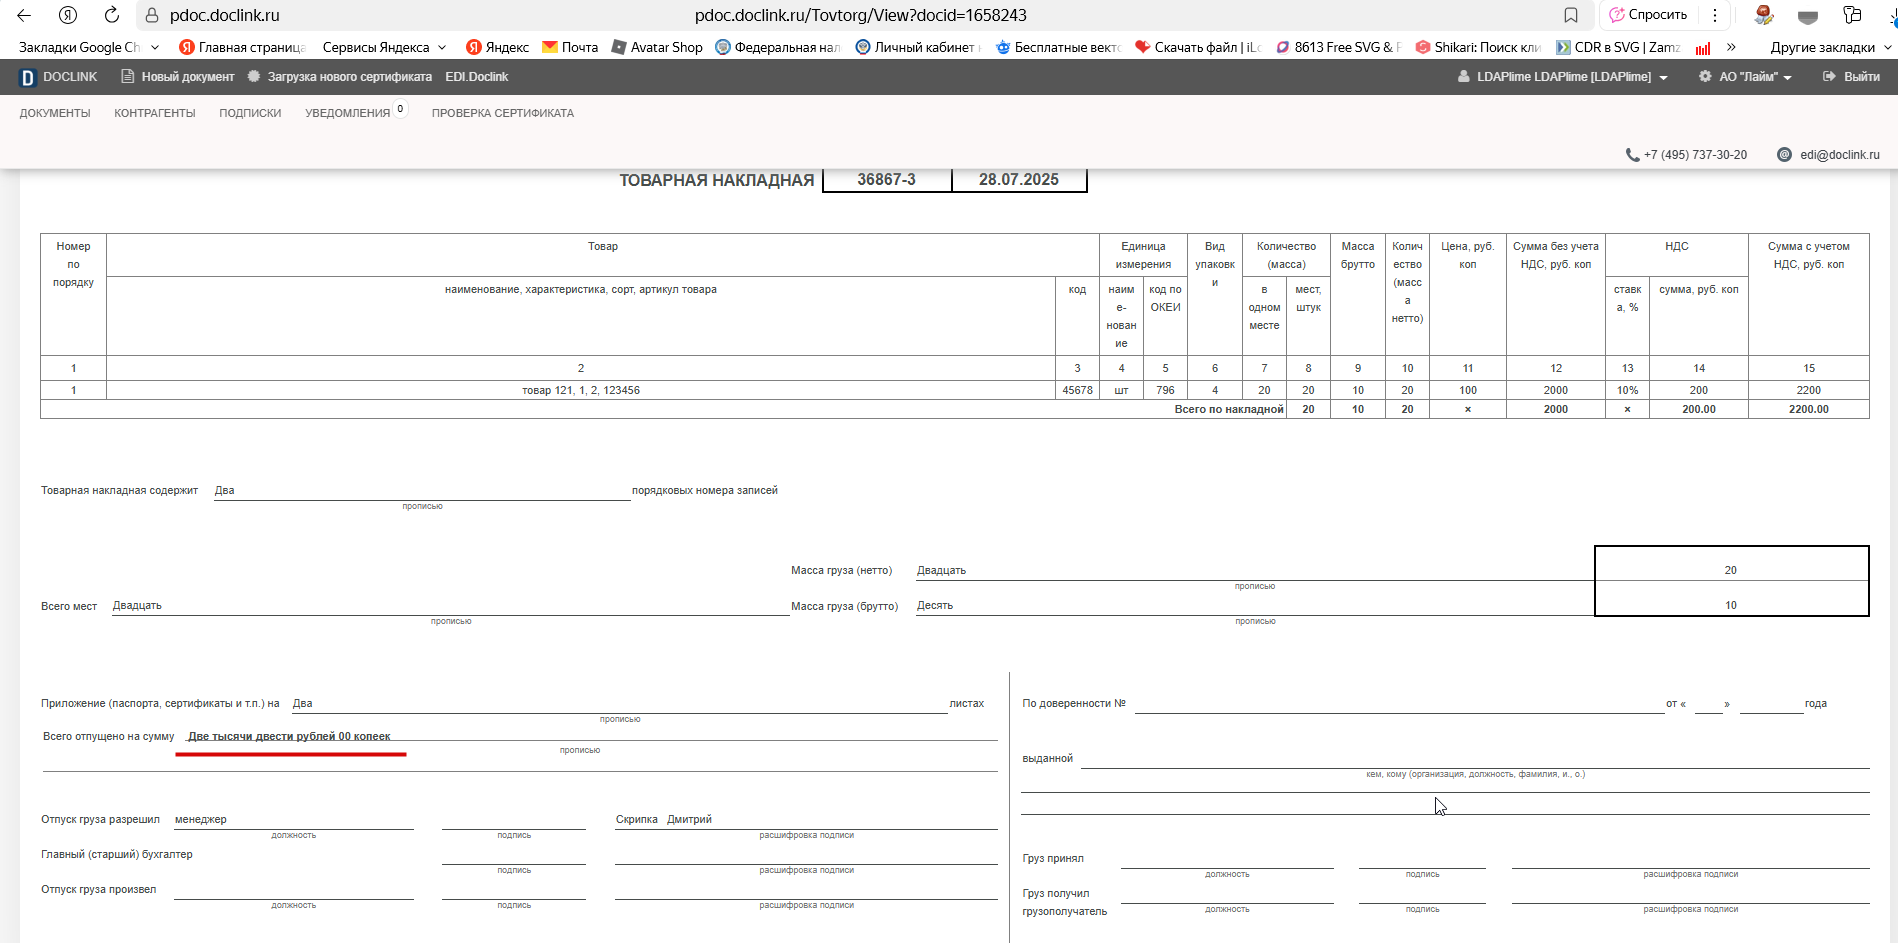Open the Shikari bookmark
1898x943 pixels.
click(x=1478, y=47)
